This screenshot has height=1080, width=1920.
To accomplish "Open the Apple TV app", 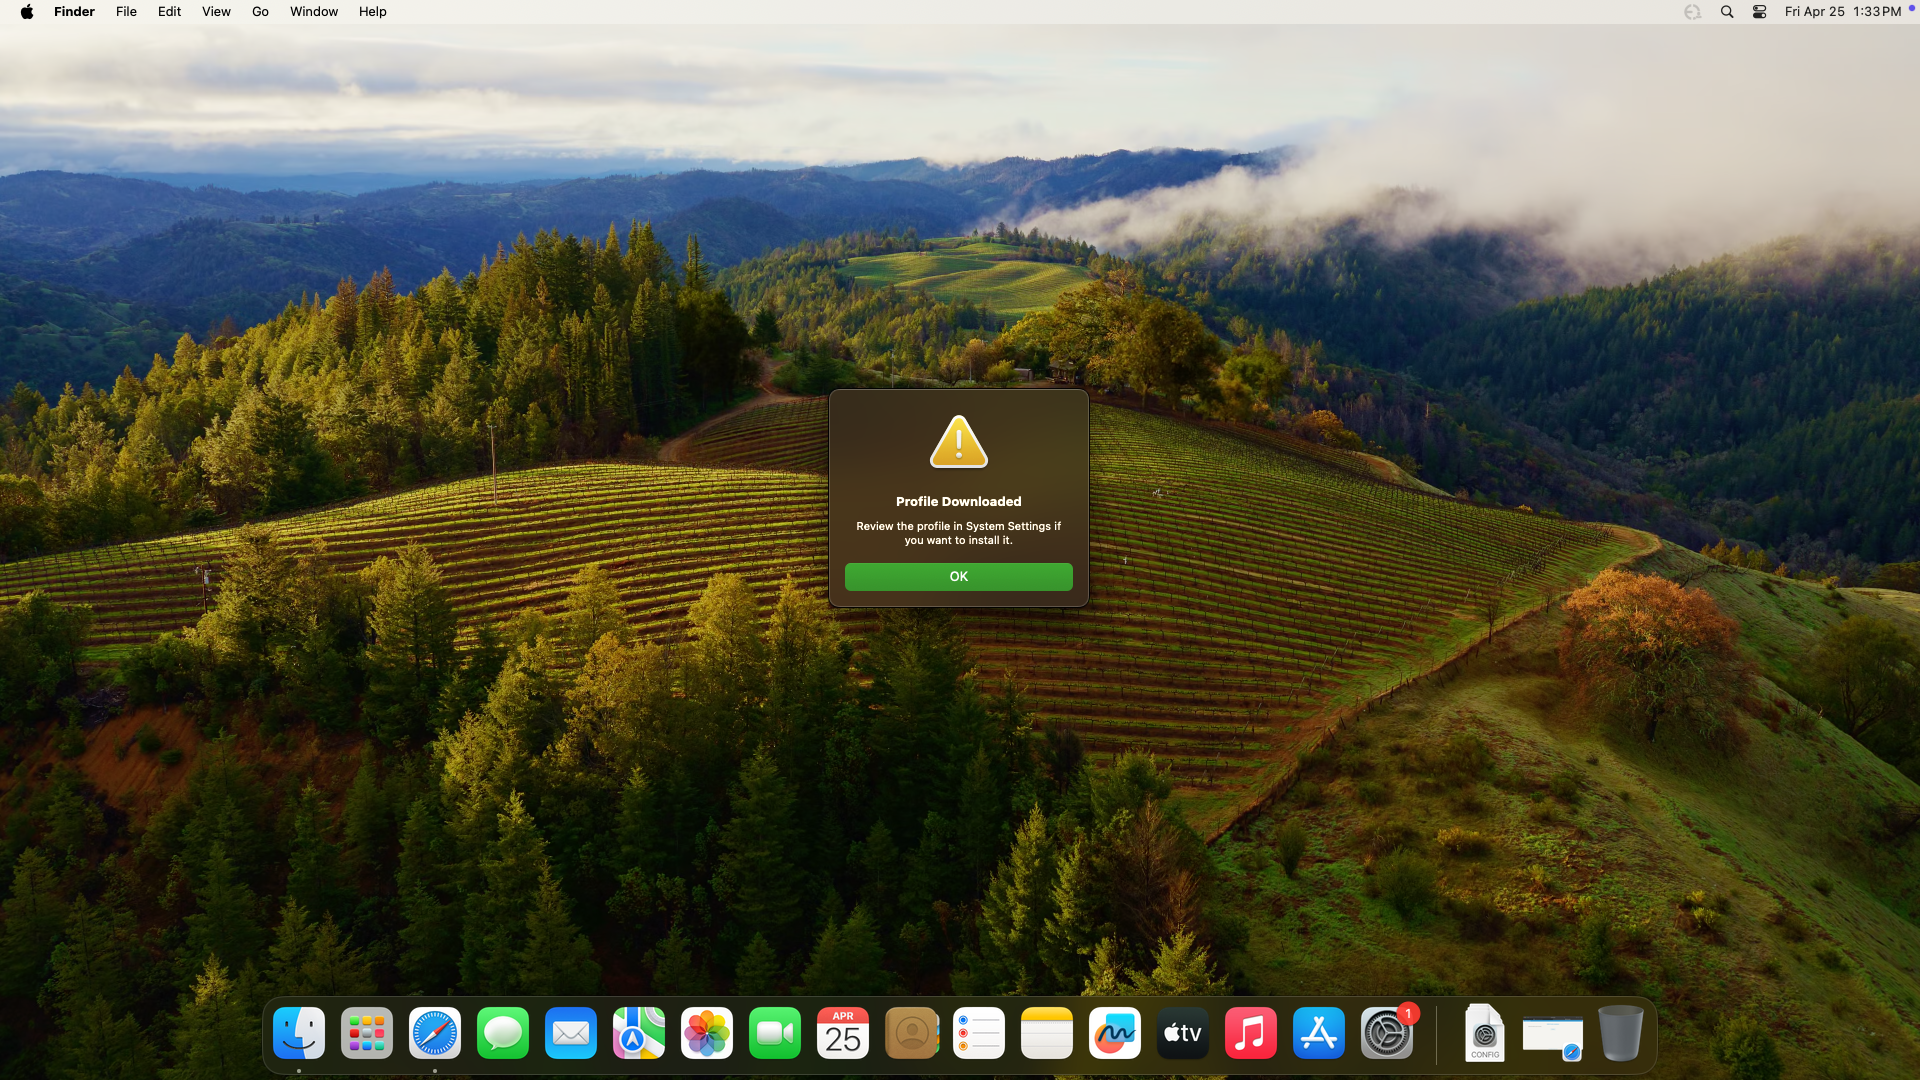I will click(1183, 1033).
